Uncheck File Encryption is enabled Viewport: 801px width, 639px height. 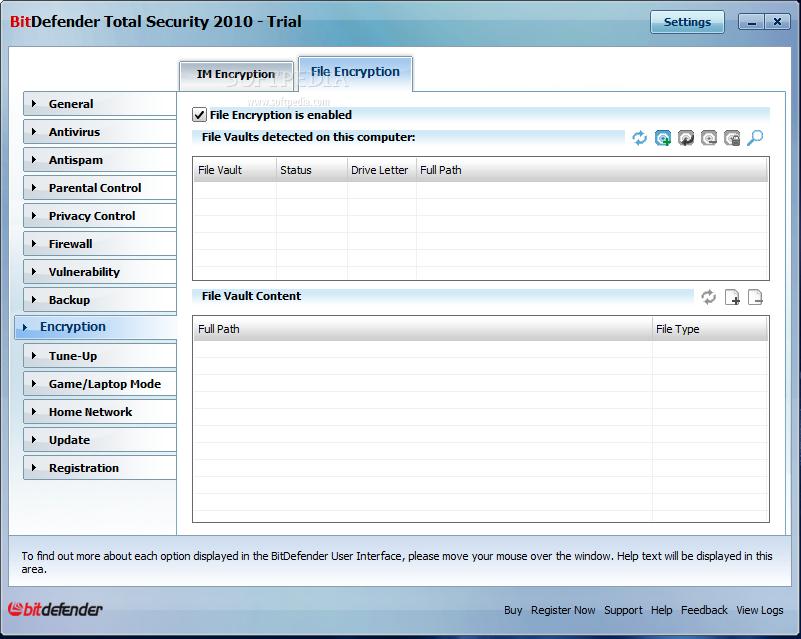click(200, 116)
